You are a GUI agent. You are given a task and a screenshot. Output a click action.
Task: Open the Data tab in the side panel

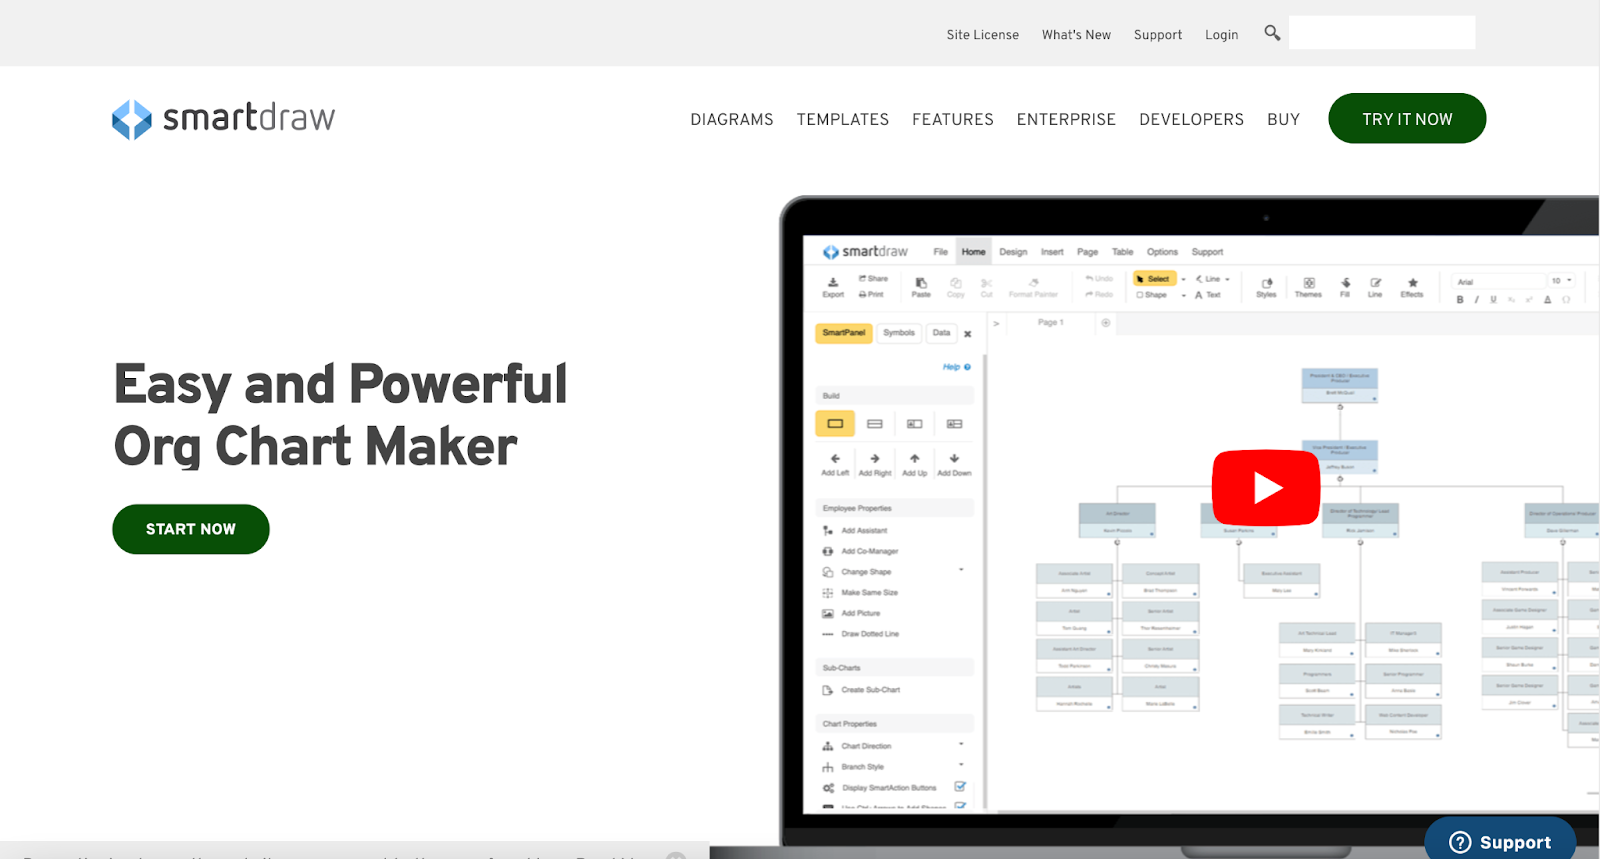coord(941,333)
